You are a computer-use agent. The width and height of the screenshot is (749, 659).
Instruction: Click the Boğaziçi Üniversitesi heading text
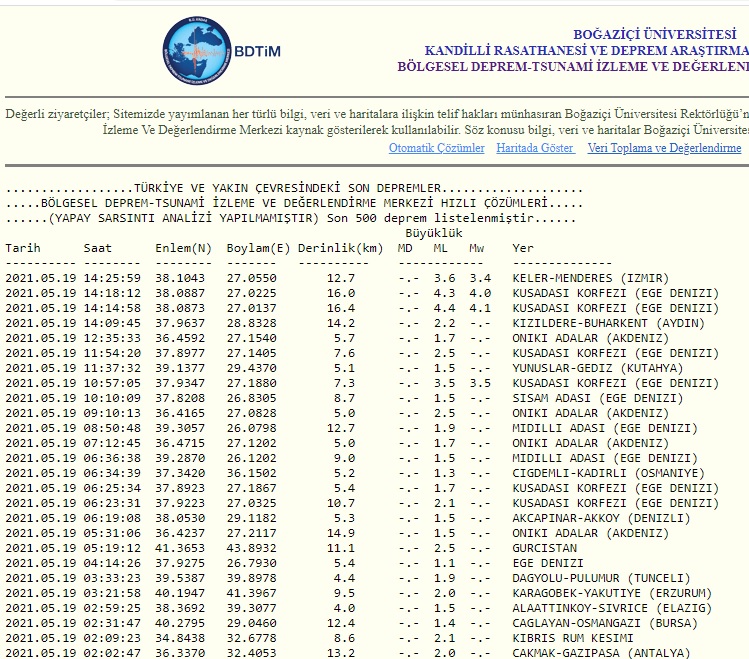point(660,34)
